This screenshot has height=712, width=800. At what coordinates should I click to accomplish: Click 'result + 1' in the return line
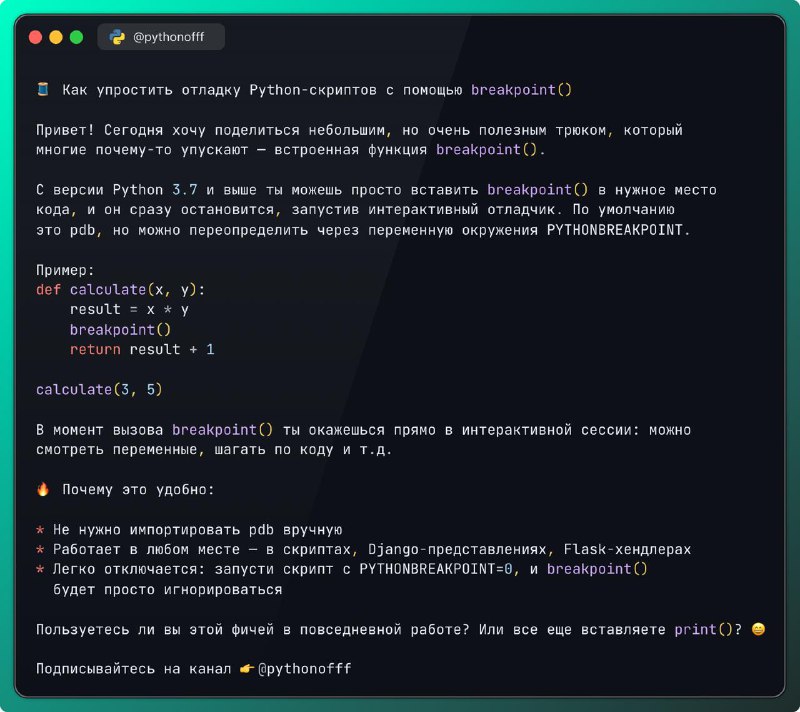[x=172, y=349]
